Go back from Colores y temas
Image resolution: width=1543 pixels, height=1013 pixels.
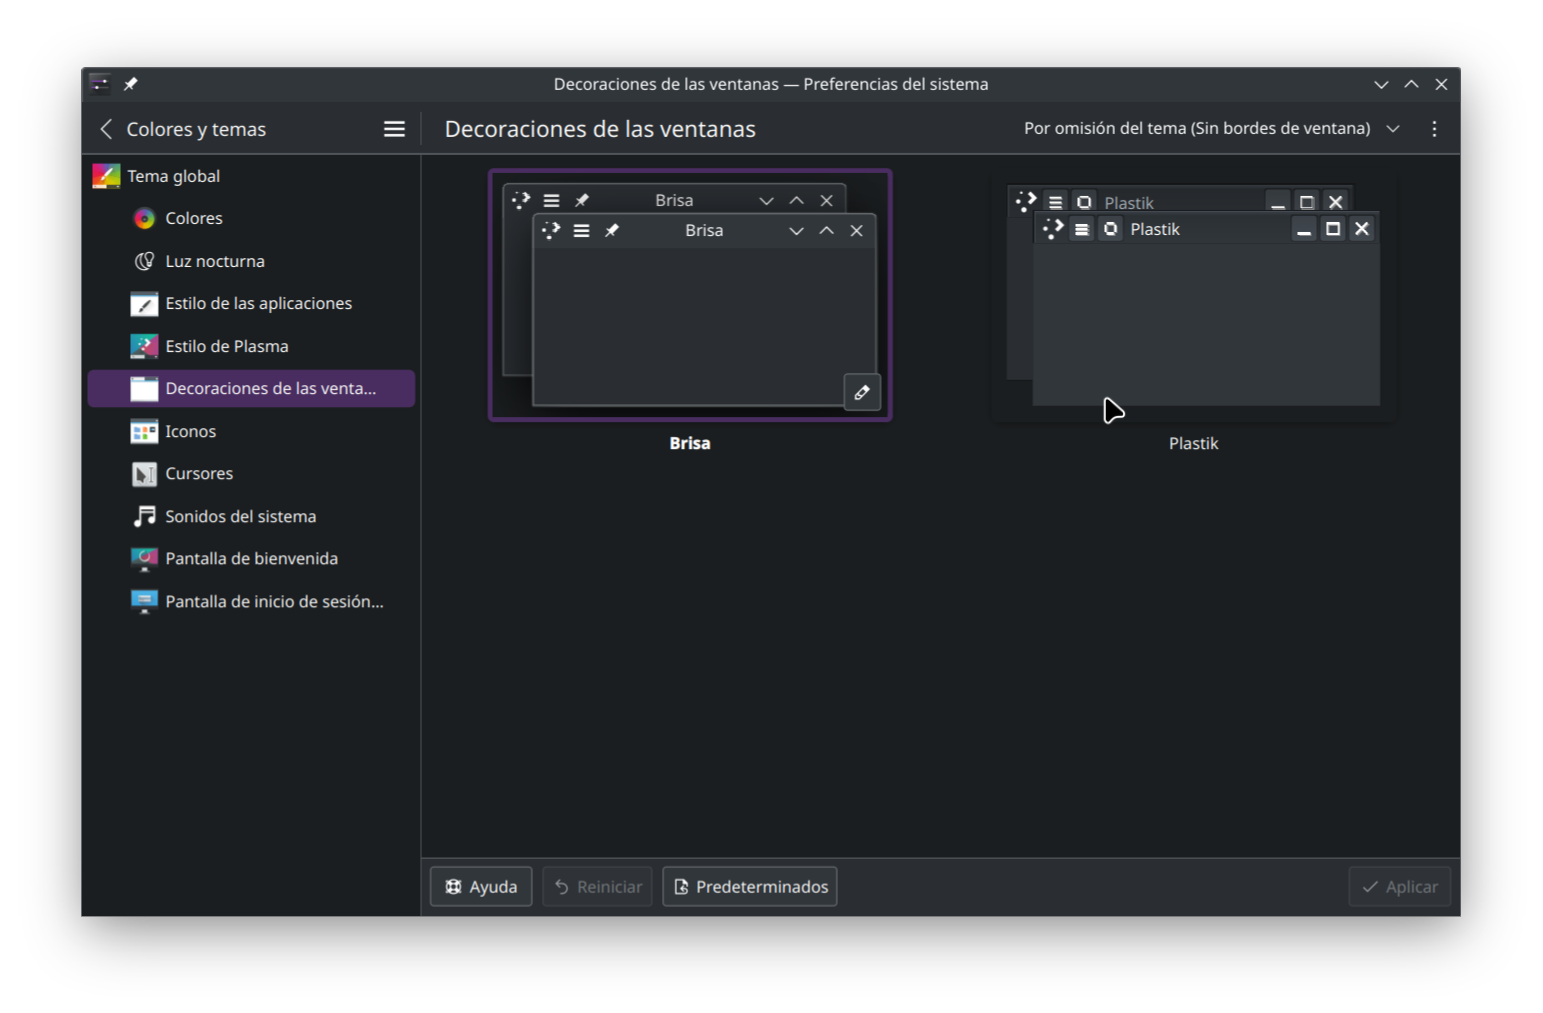[x=106, y=129]
